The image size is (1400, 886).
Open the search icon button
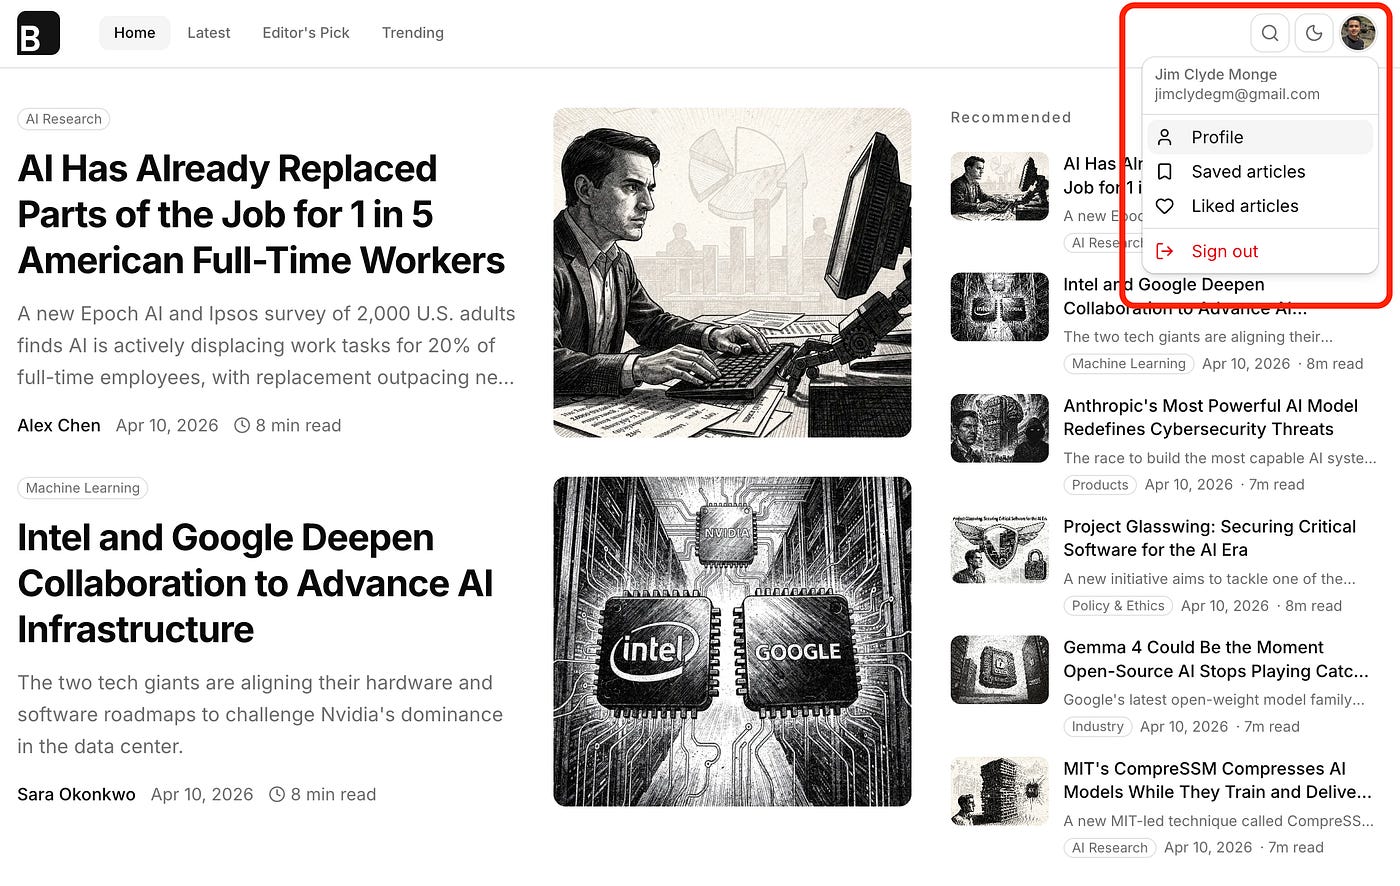(1270, 33)
